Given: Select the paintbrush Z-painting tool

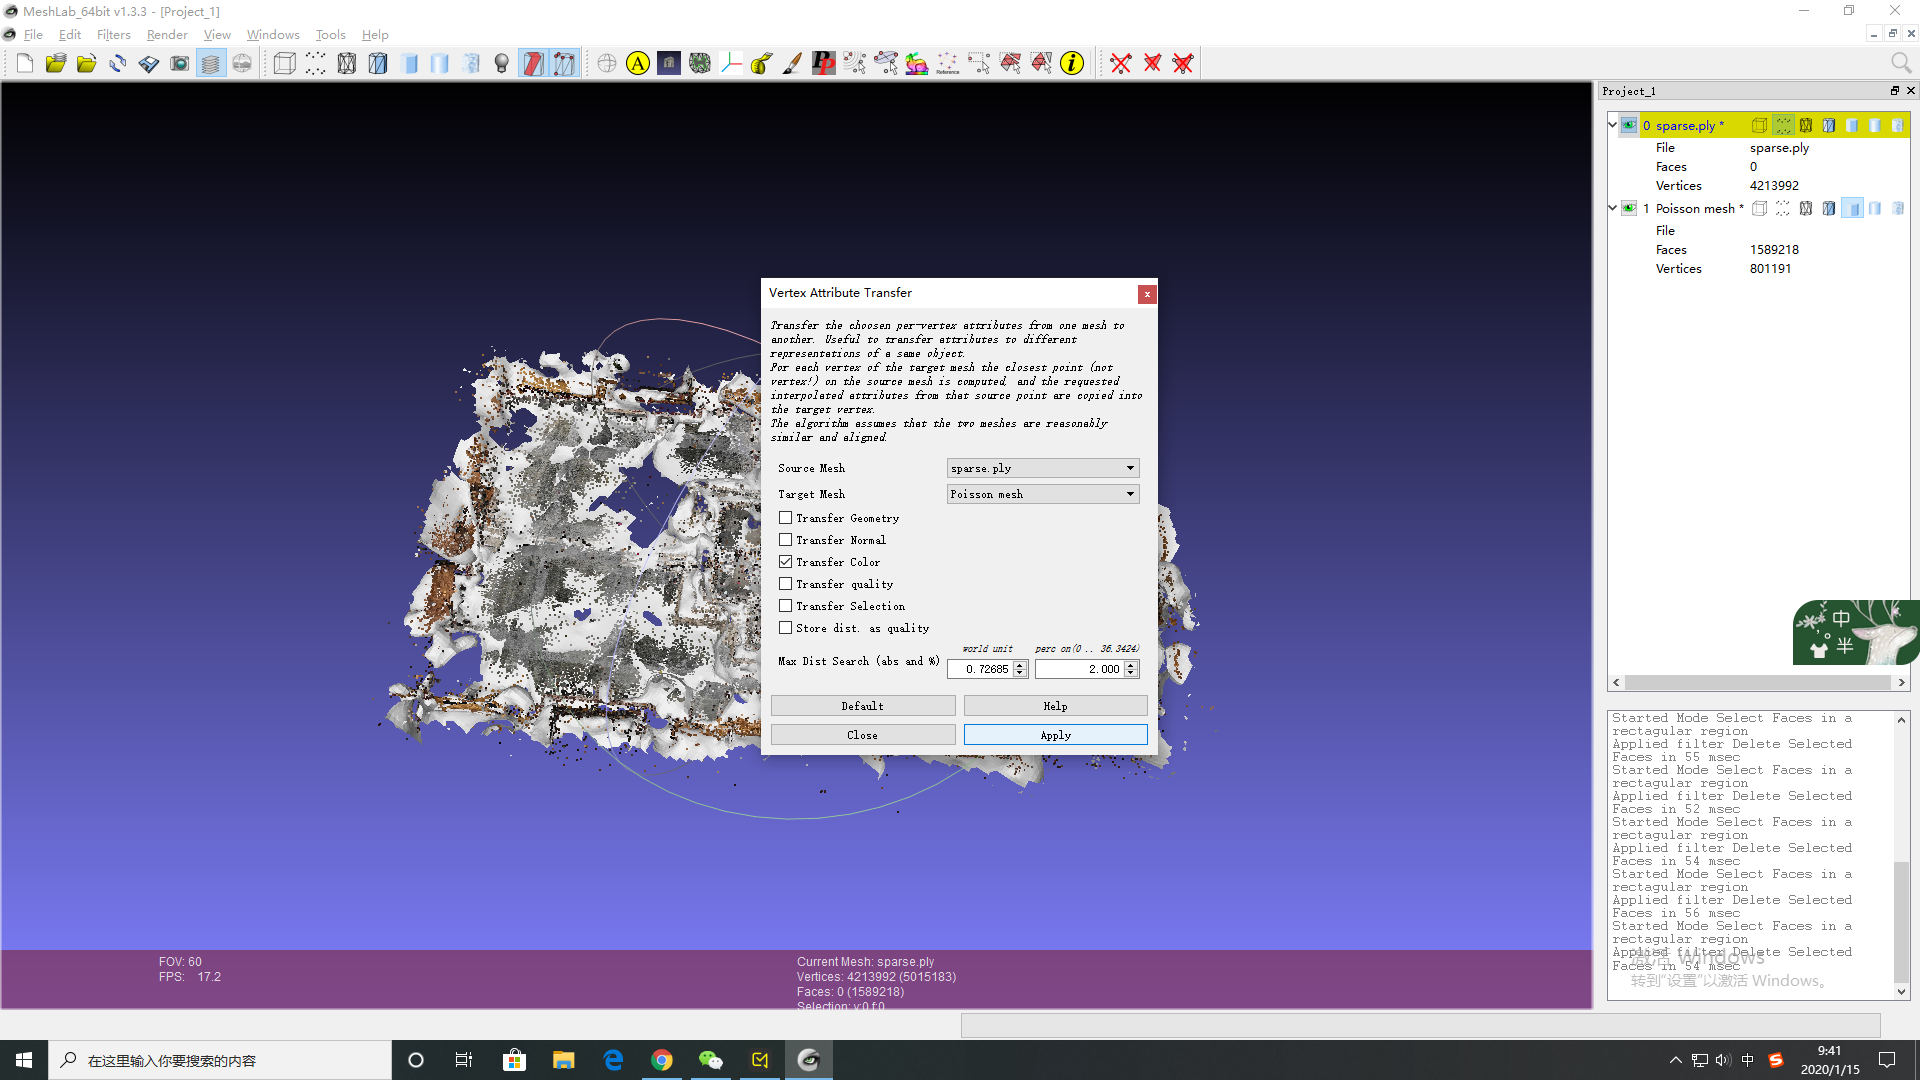Looking at the screenshot, I should pyautogui.click(x=792, y=64).
